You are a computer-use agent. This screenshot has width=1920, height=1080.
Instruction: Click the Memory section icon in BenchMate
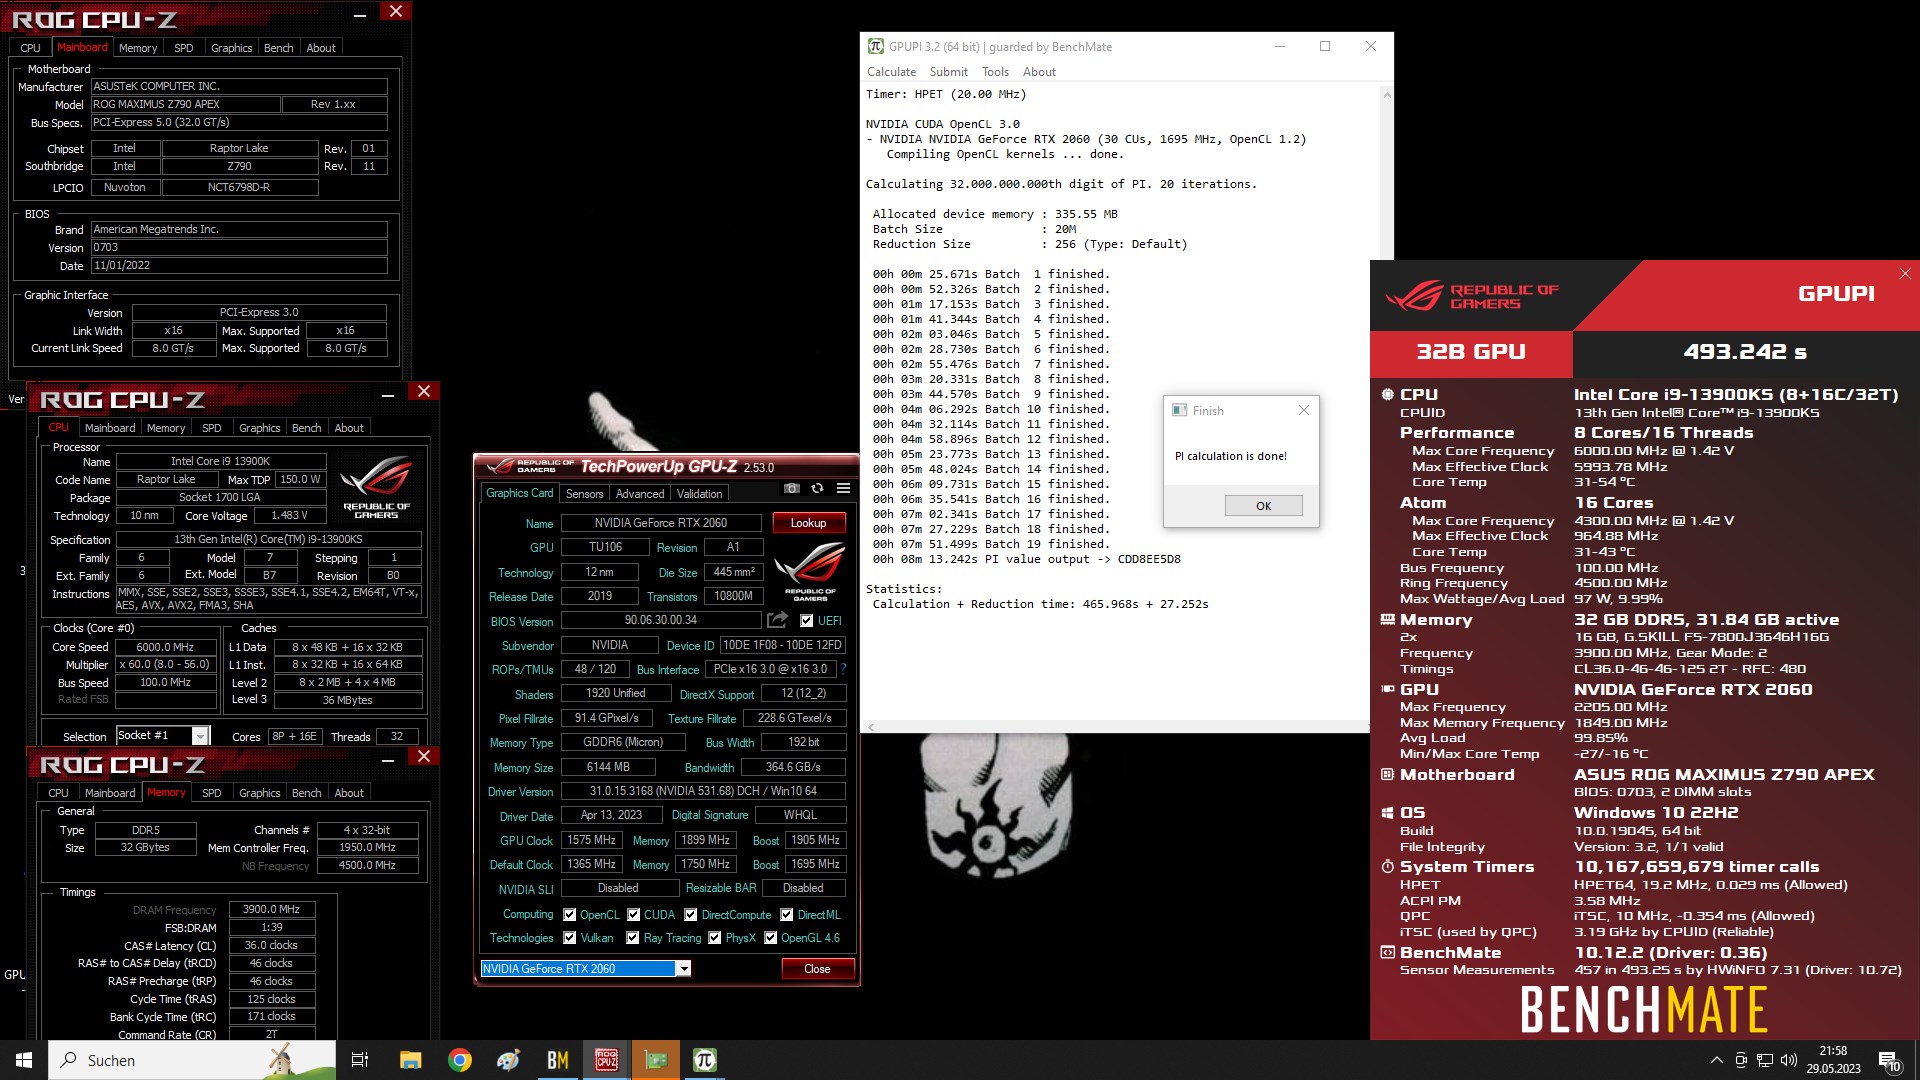click(x=1387, y=619)
